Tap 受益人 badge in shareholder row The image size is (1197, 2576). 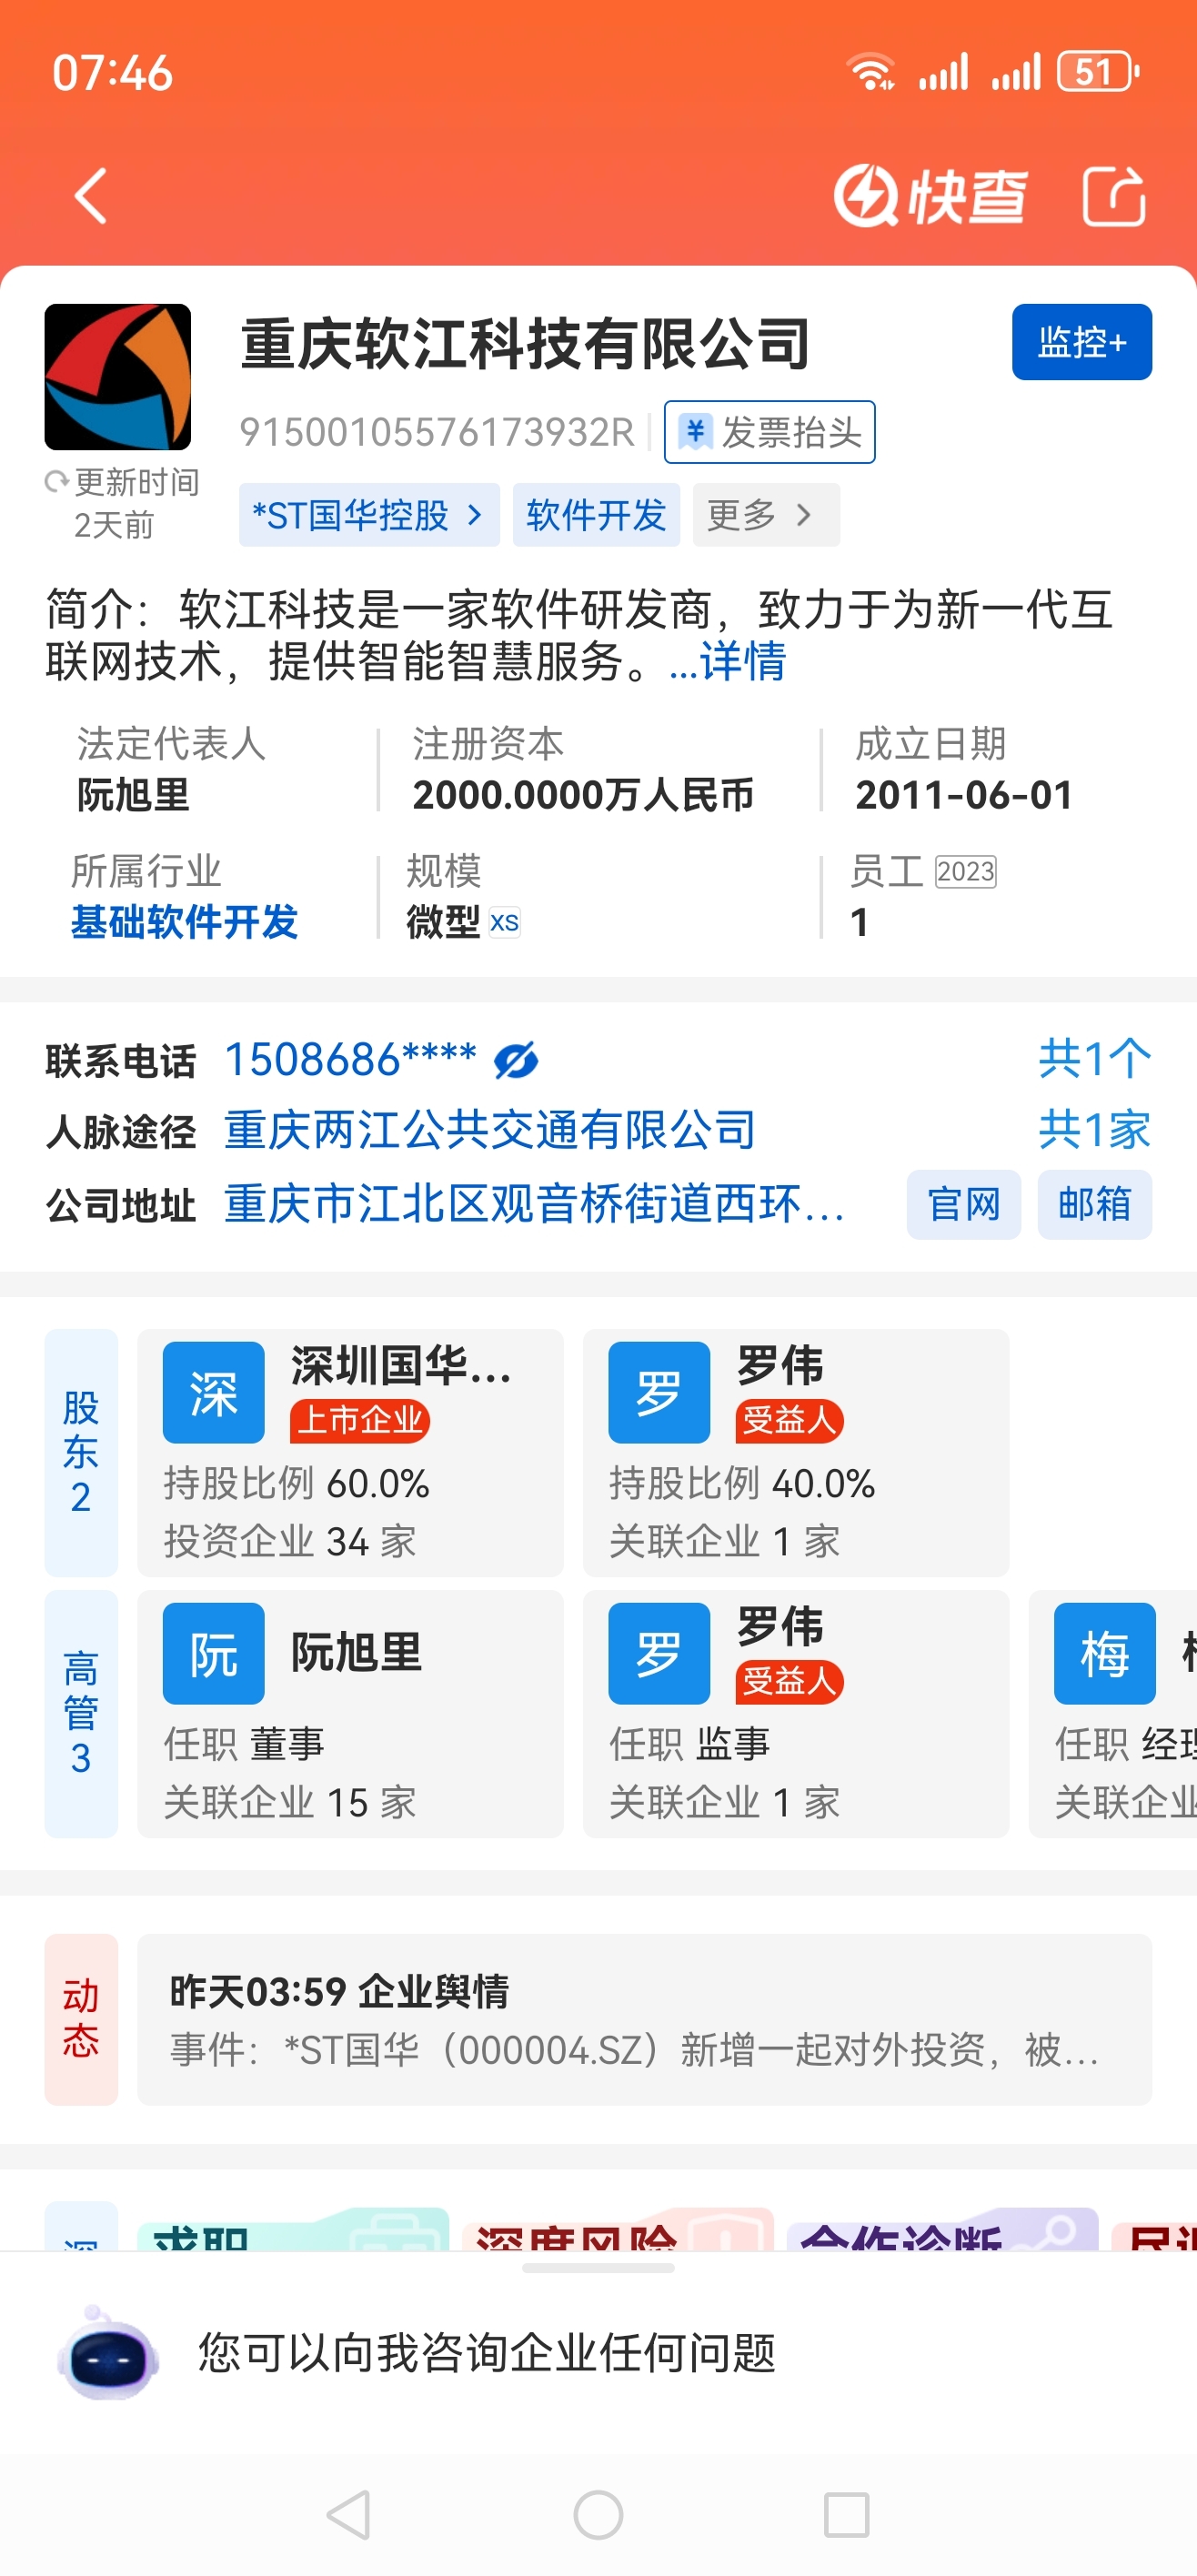tap(790, 1420)
